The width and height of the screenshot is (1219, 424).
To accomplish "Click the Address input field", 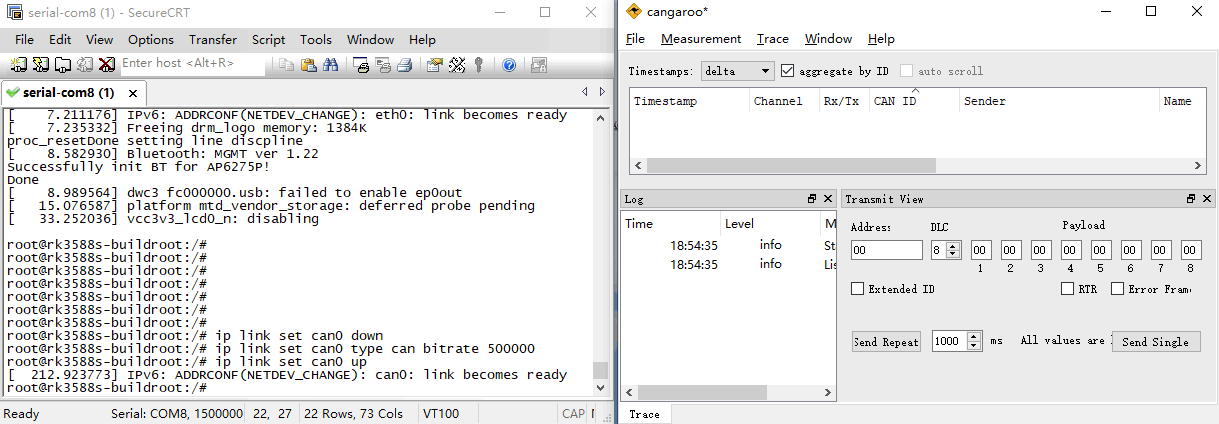I will point(886,250).
